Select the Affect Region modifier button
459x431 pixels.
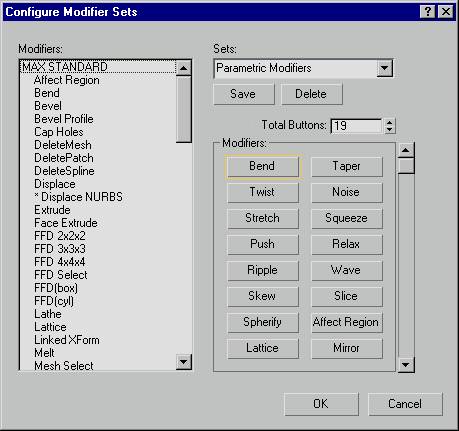[x=347, y=322]
